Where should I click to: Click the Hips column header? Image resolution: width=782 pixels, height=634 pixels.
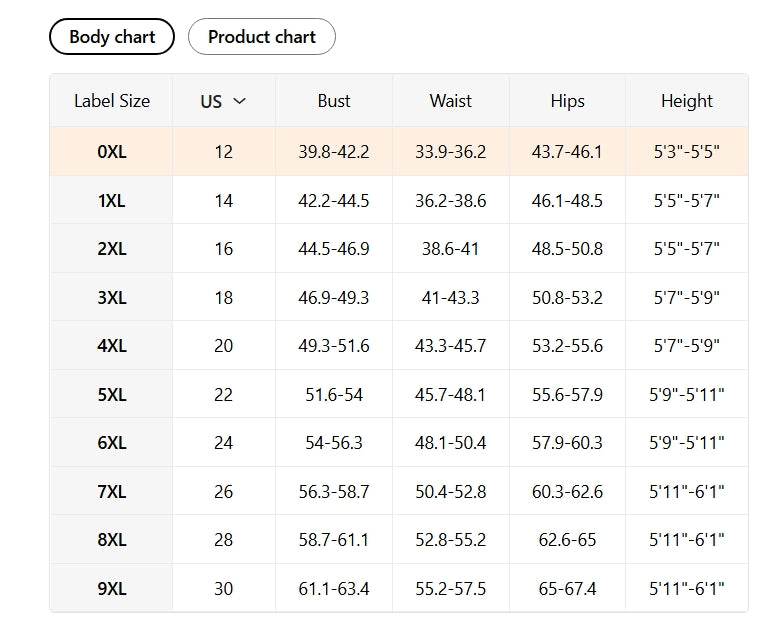568,101
